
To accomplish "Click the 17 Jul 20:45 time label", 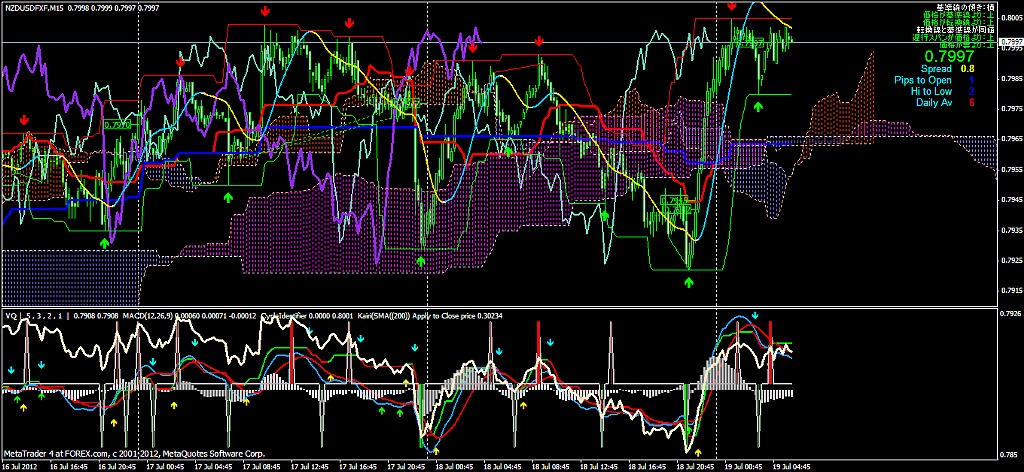I will coord(405,467).
